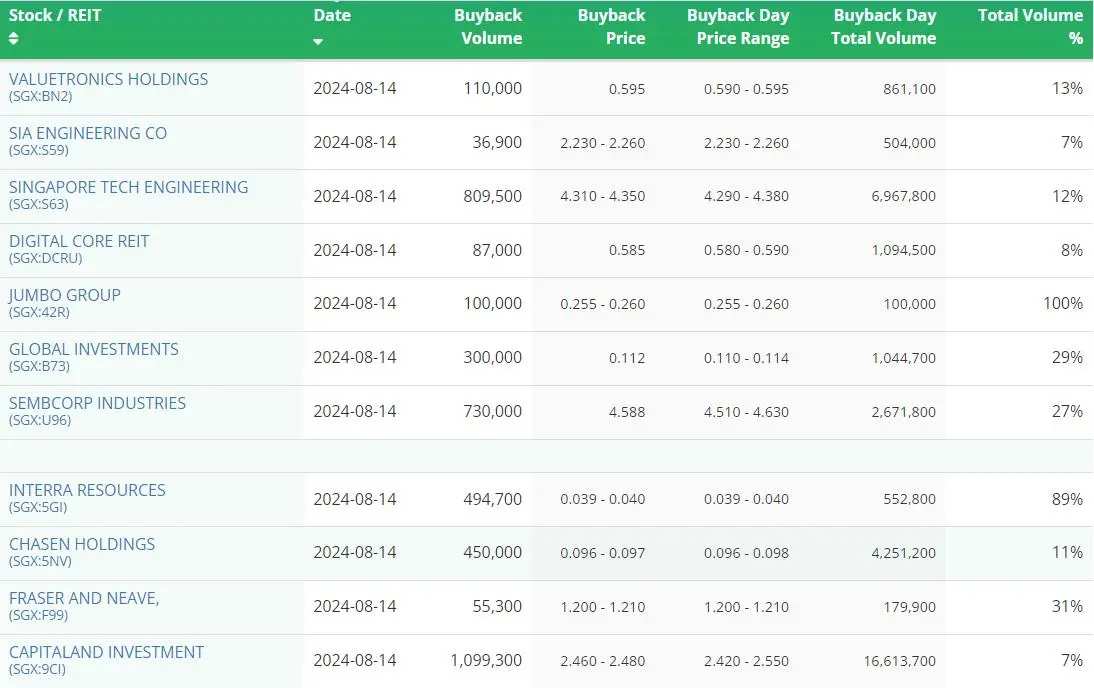Open SIA ENGINEERING CO stock link

point(88,133)
